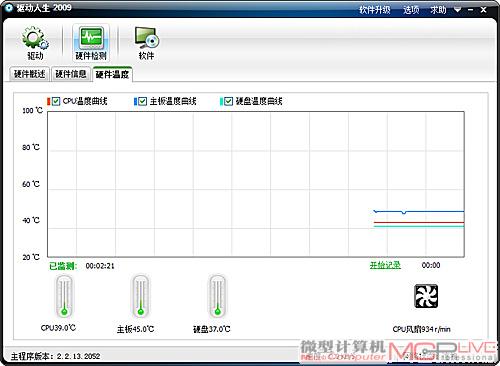Viewport: 500px width, 366px height.
Task: Toggle the CPU温度曲线 checkbox
Action: [56, 101]
